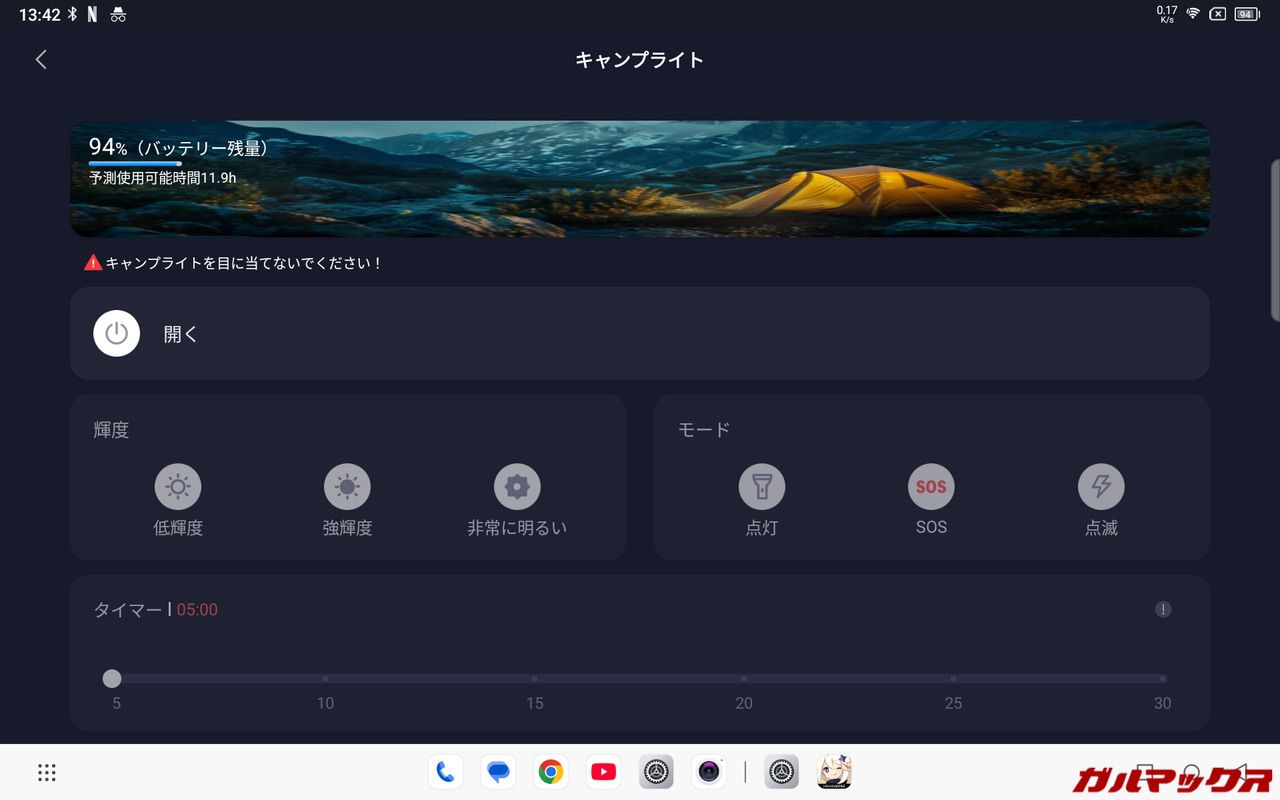The image size is (1280, 800).
Task: Set the timer slider to 15
Action: click(x=535, y=679)
